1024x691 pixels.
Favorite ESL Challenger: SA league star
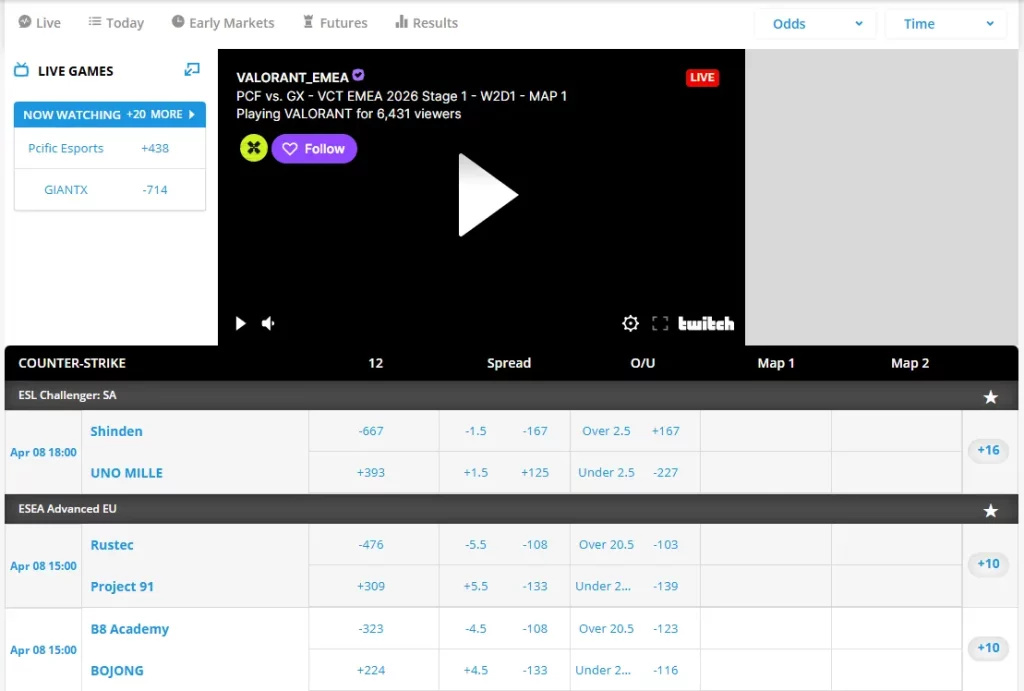[x=991, y=396]
